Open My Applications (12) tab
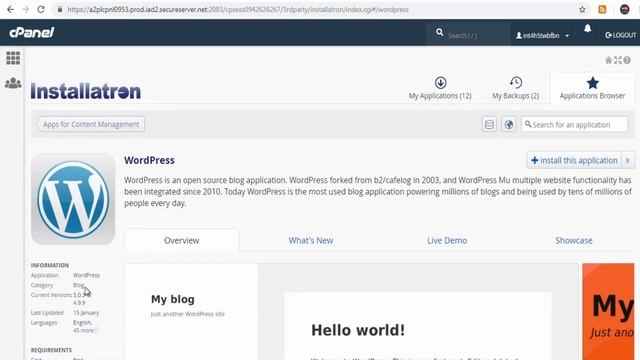The width and height of the screenshot is (640, 360). pos(440,88)
